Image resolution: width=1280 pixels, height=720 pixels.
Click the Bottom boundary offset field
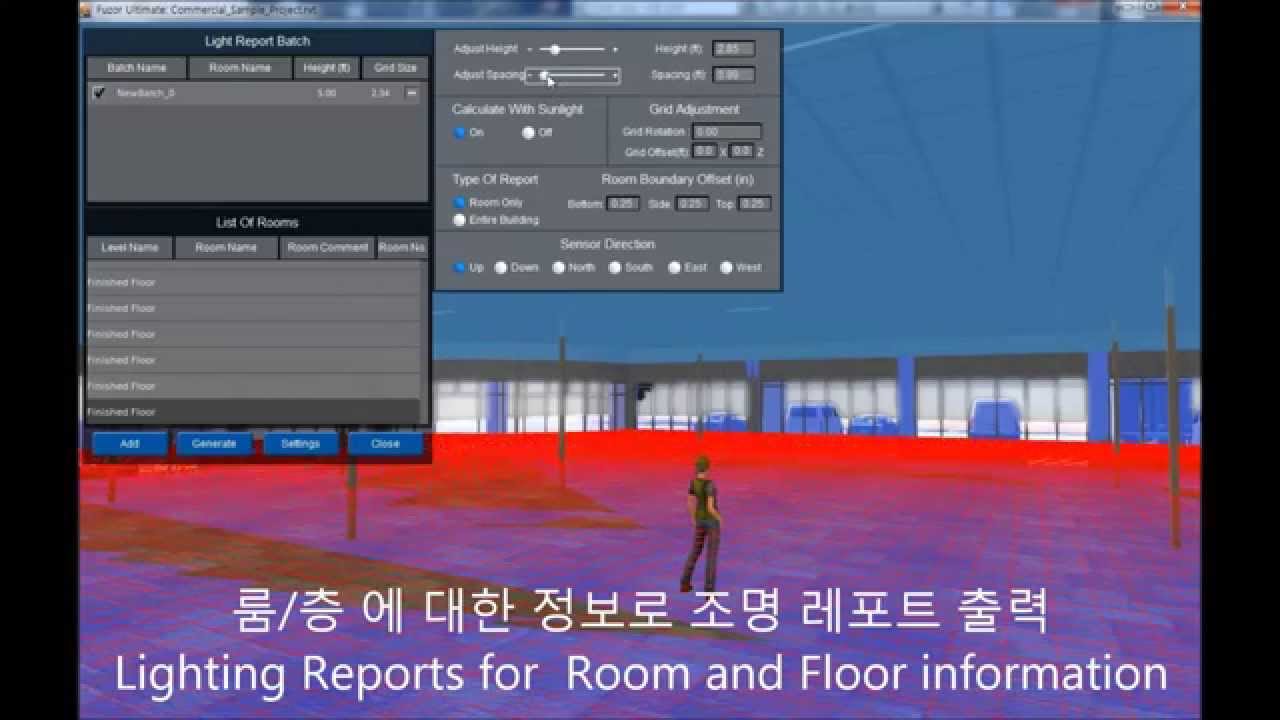pos(623,203)
